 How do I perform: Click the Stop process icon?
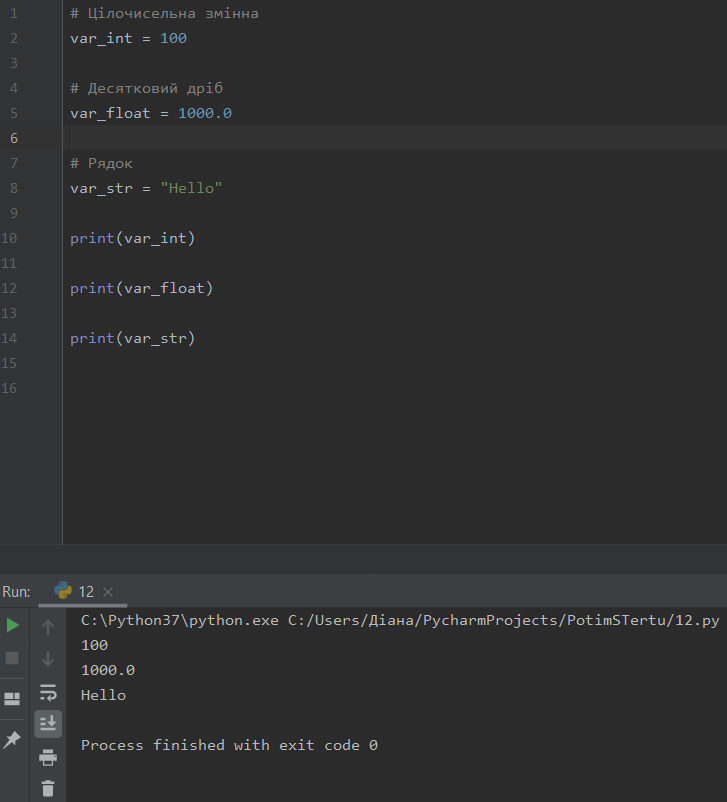pyautogui.click(x=13, y=658)
